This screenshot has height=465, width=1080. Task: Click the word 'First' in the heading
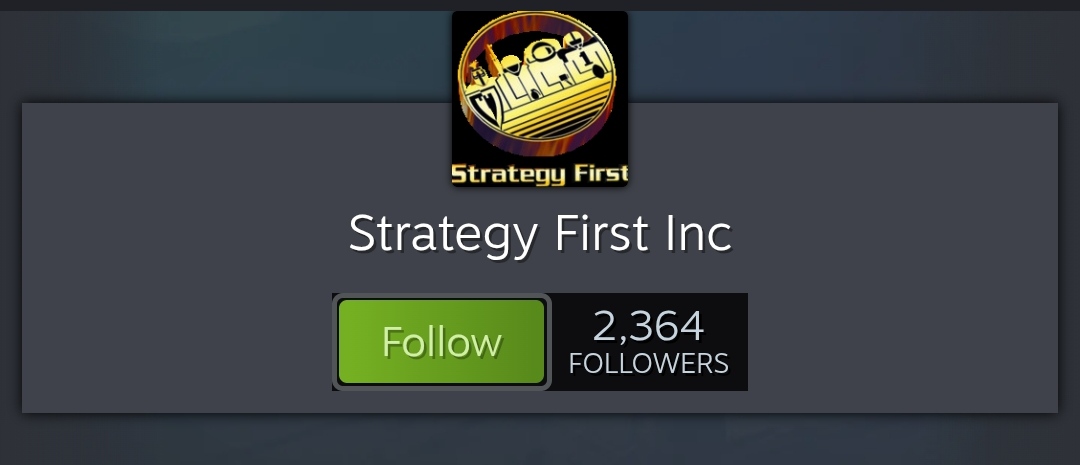tap(601, 233)
